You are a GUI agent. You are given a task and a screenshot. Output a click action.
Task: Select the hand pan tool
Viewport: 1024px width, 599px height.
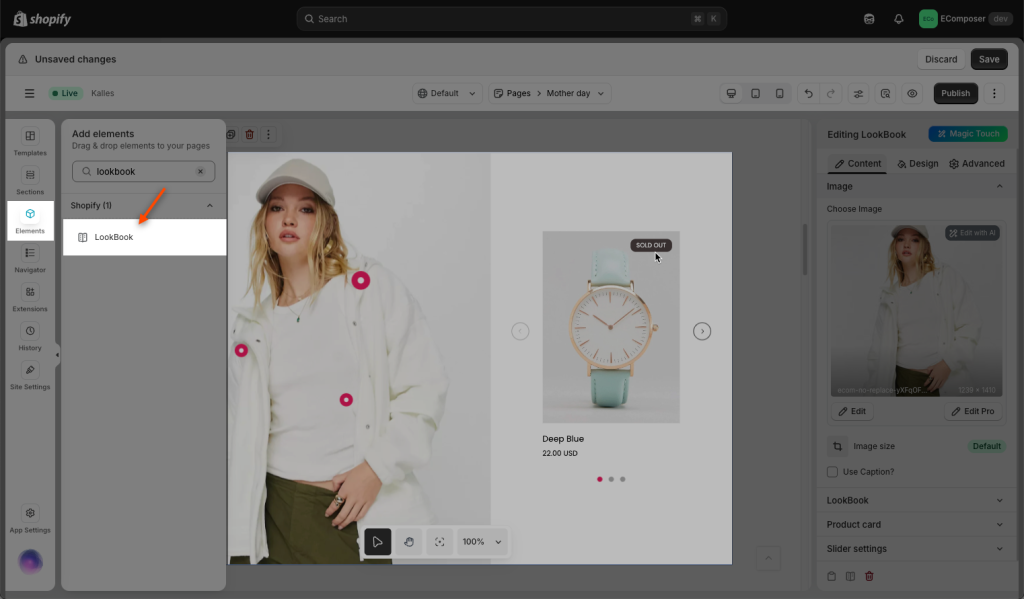pos(409,542)
